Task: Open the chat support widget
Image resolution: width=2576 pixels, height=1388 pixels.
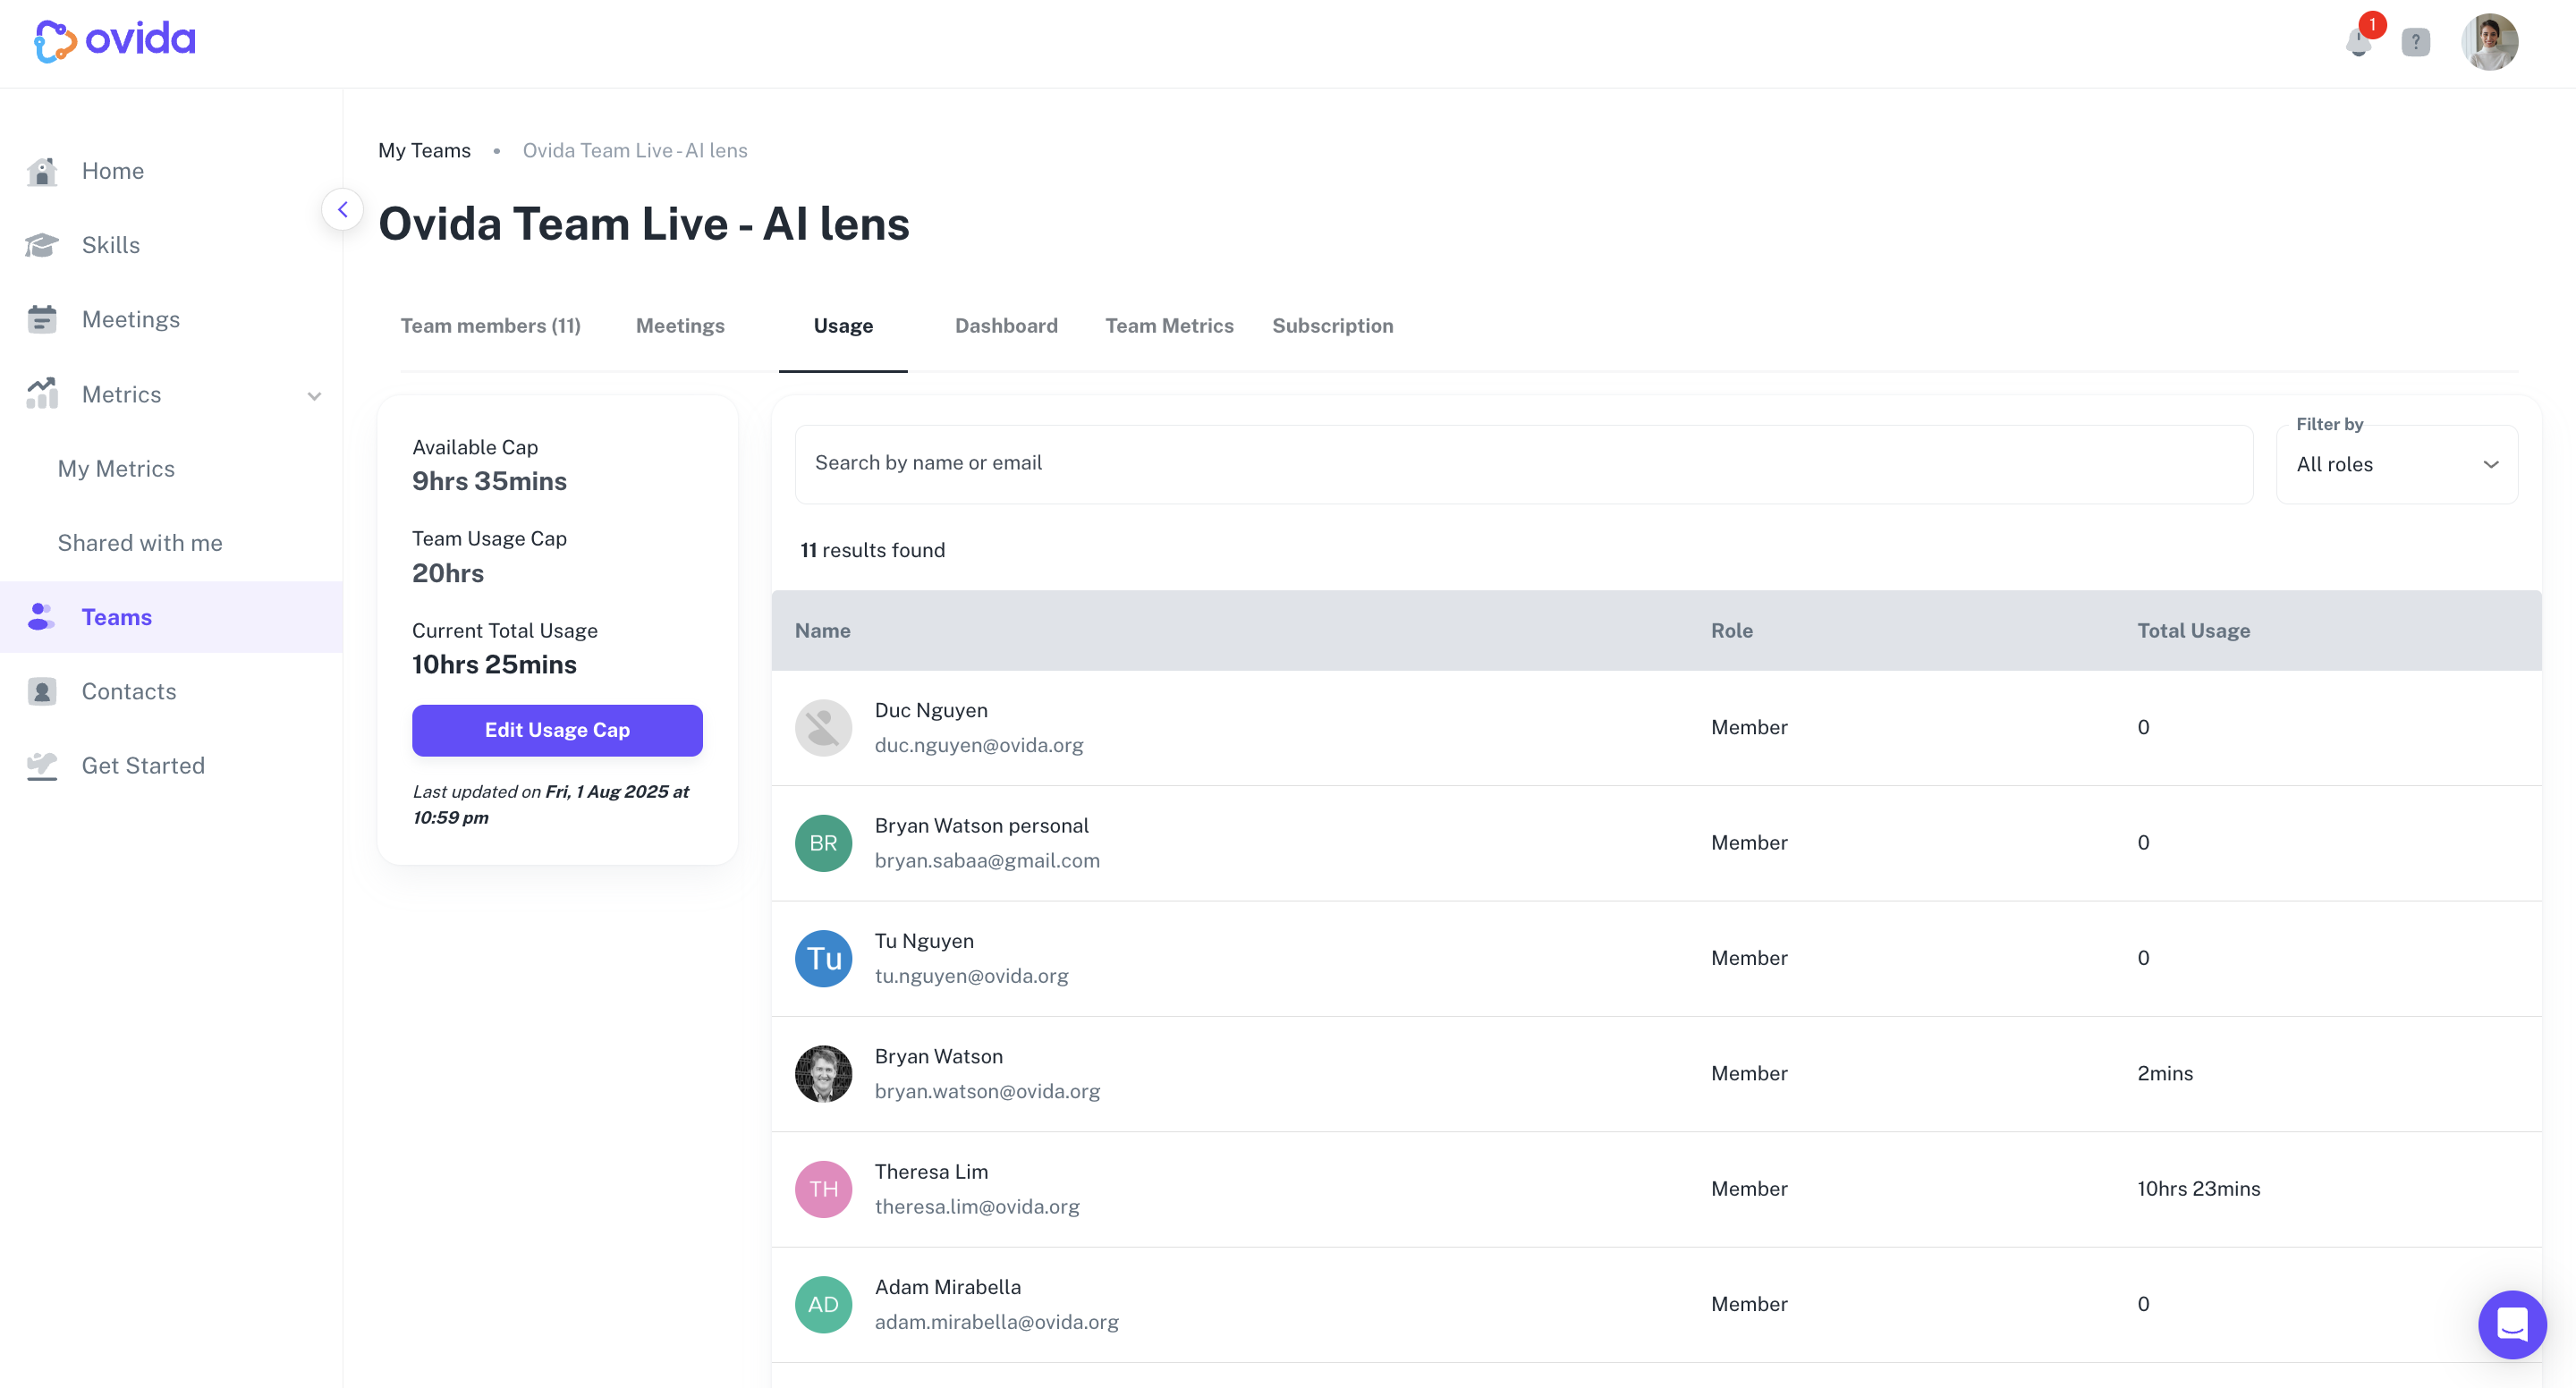Action: coord(2512,1325)
